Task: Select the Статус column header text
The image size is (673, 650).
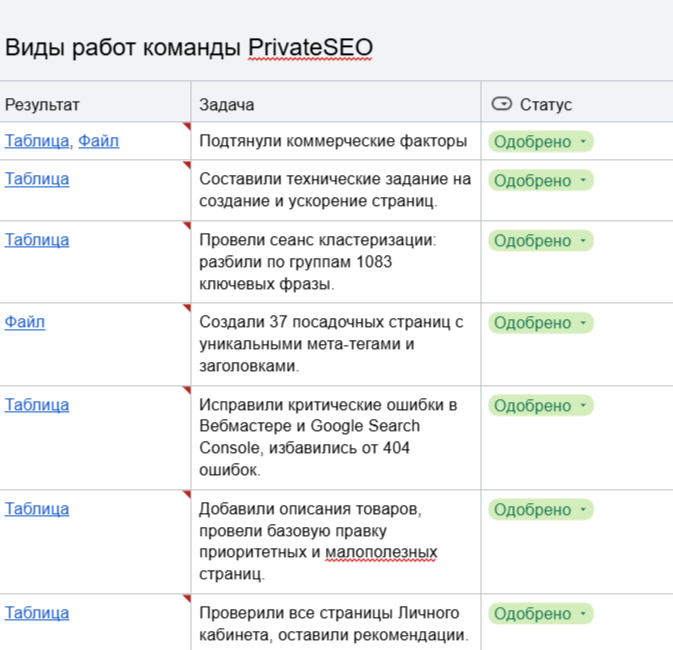Action: (x=546, y=104)
